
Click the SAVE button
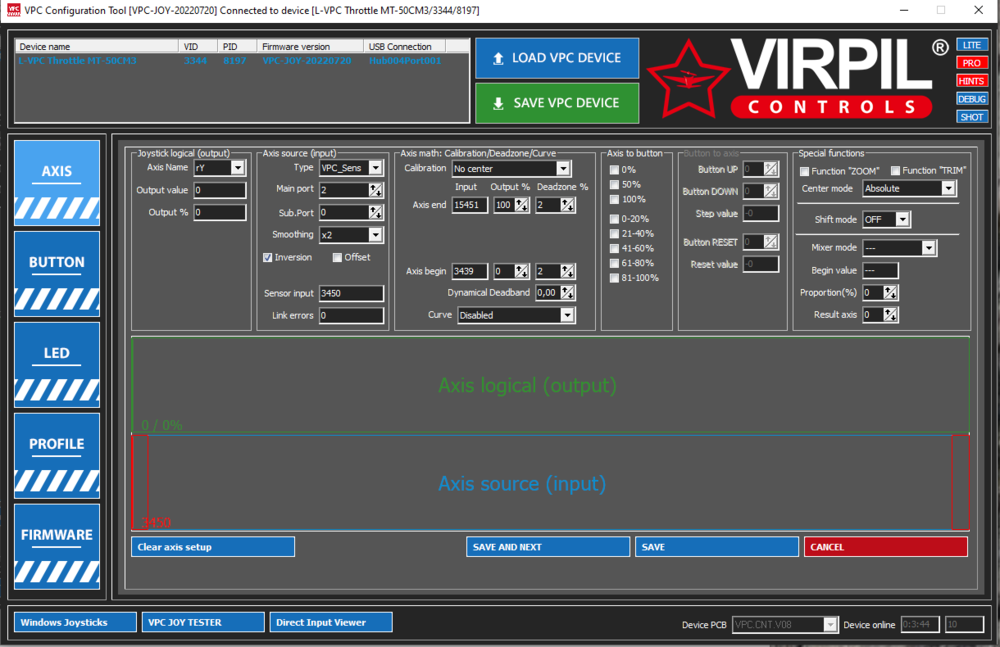(717, 547)
